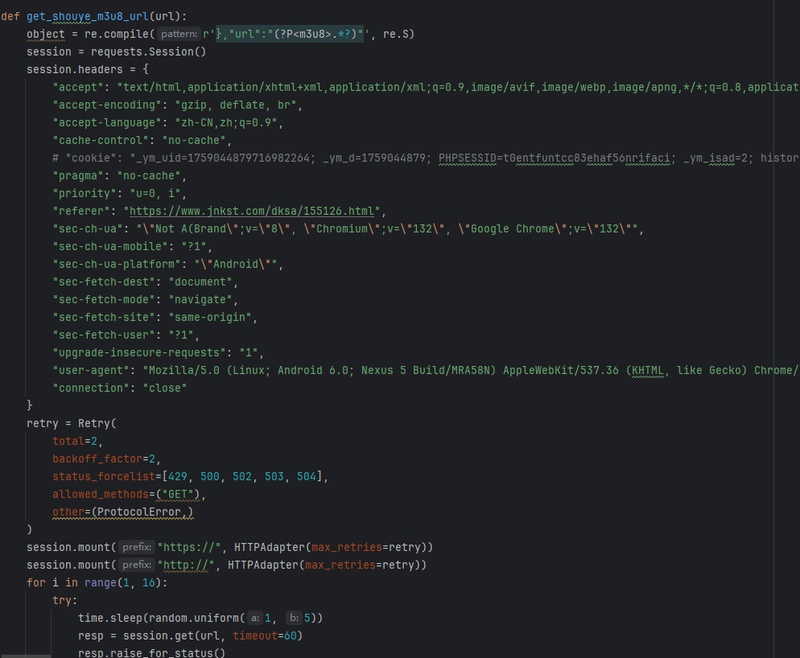
Task: Click the 'b:' hint in random.uniform
Action: point(296,618)
